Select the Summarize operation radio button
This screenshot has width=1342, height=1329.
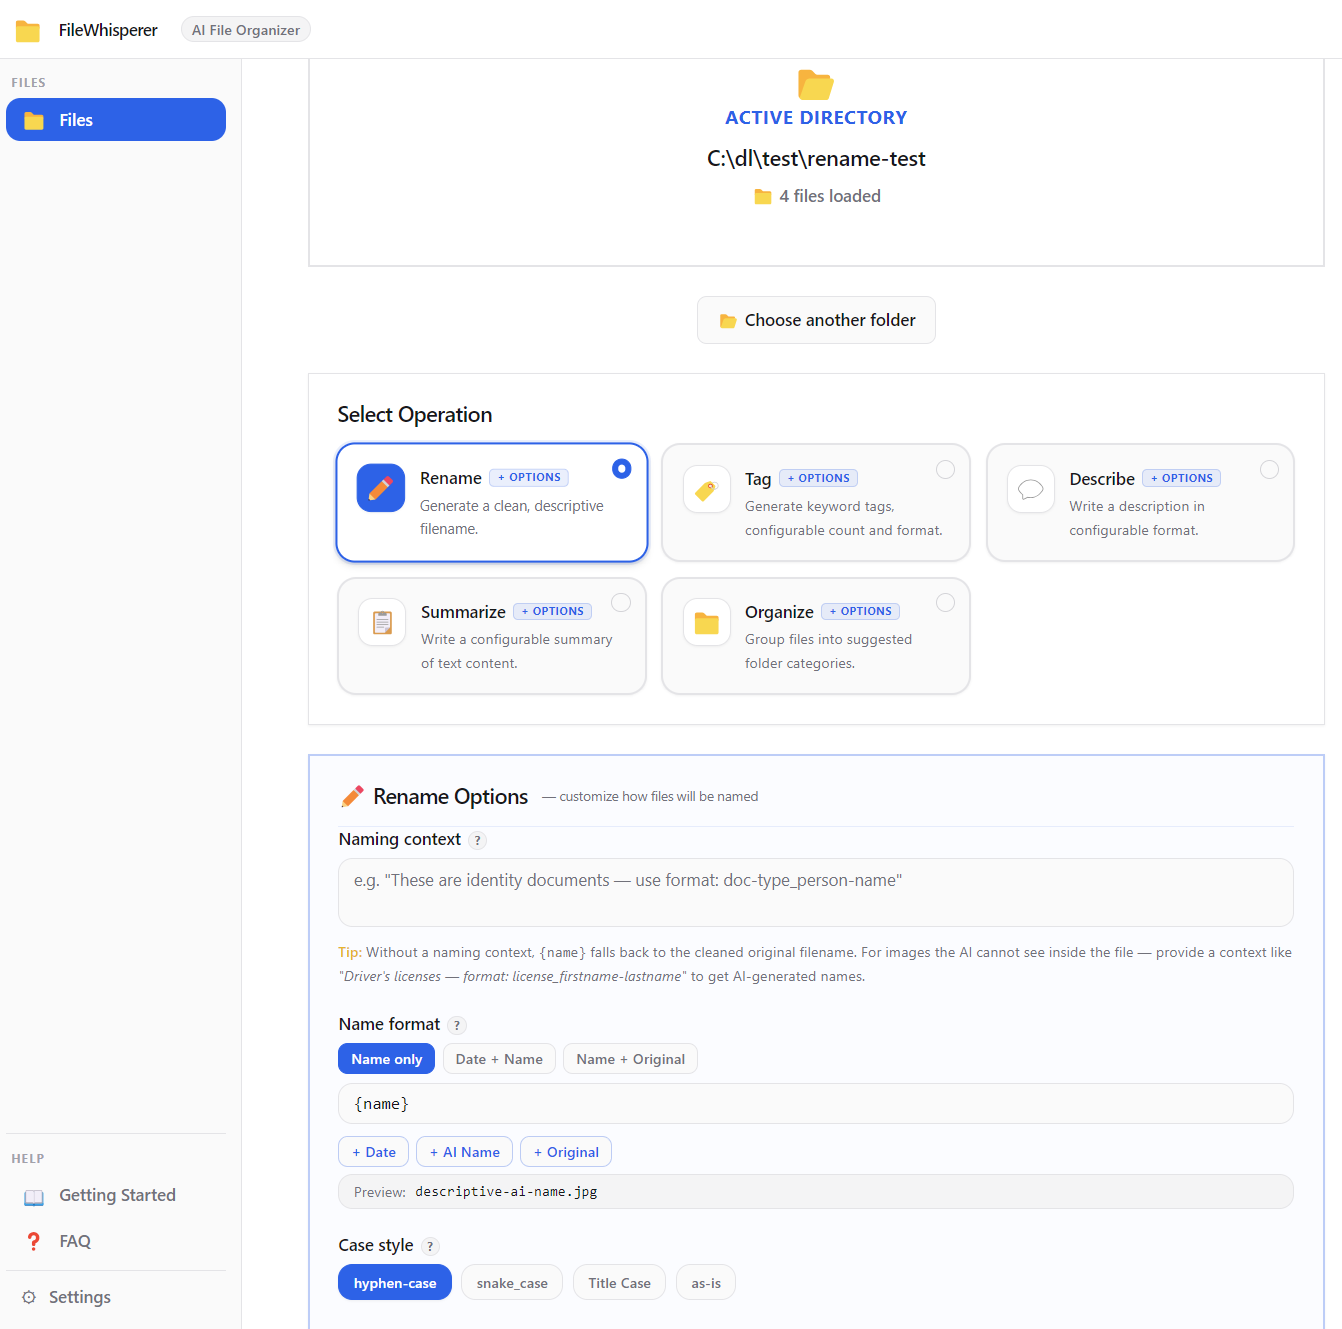(621, 603)
